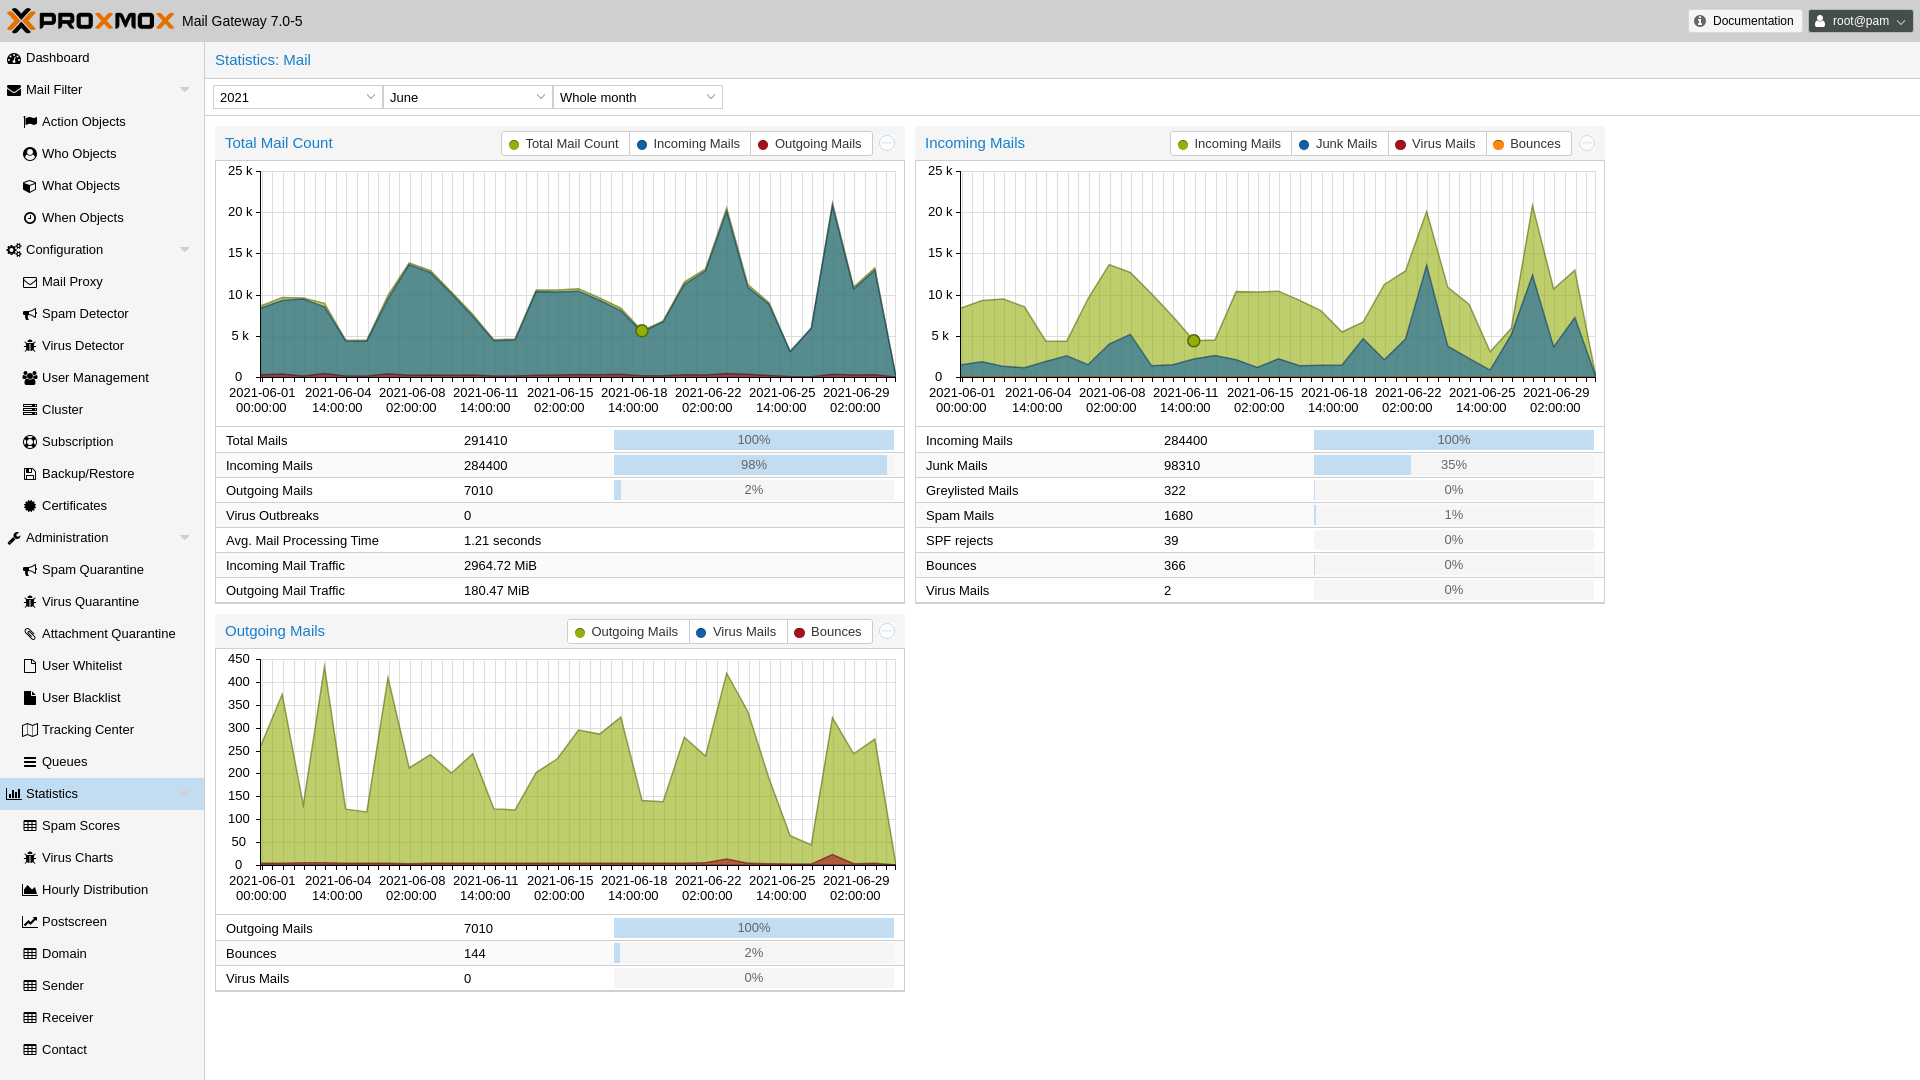Open the Documentation button
Screen dimensions: 1920x1080
(x=1744, y=21)
